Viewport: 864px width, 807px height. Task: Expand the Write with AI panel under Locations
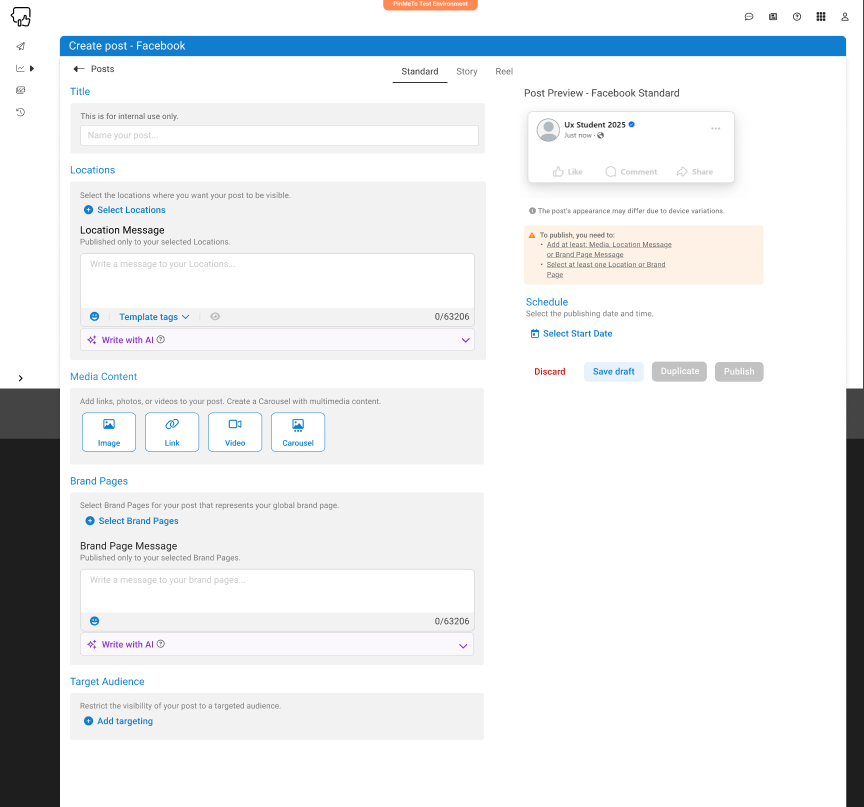click(x=463, y=339)
